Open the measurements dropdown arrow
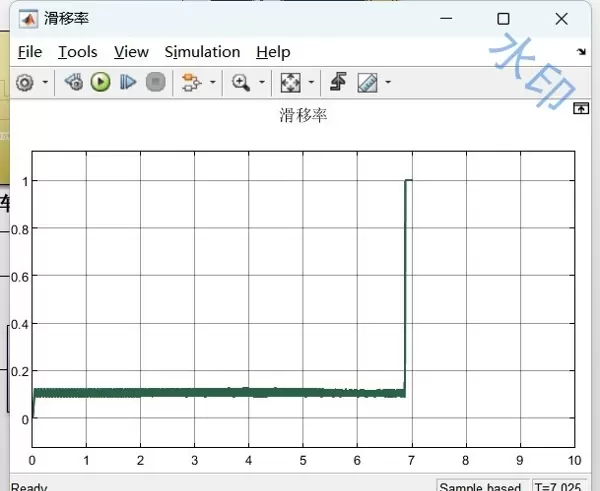This screenshot has width=600, height=491. [x=388, y=84]
